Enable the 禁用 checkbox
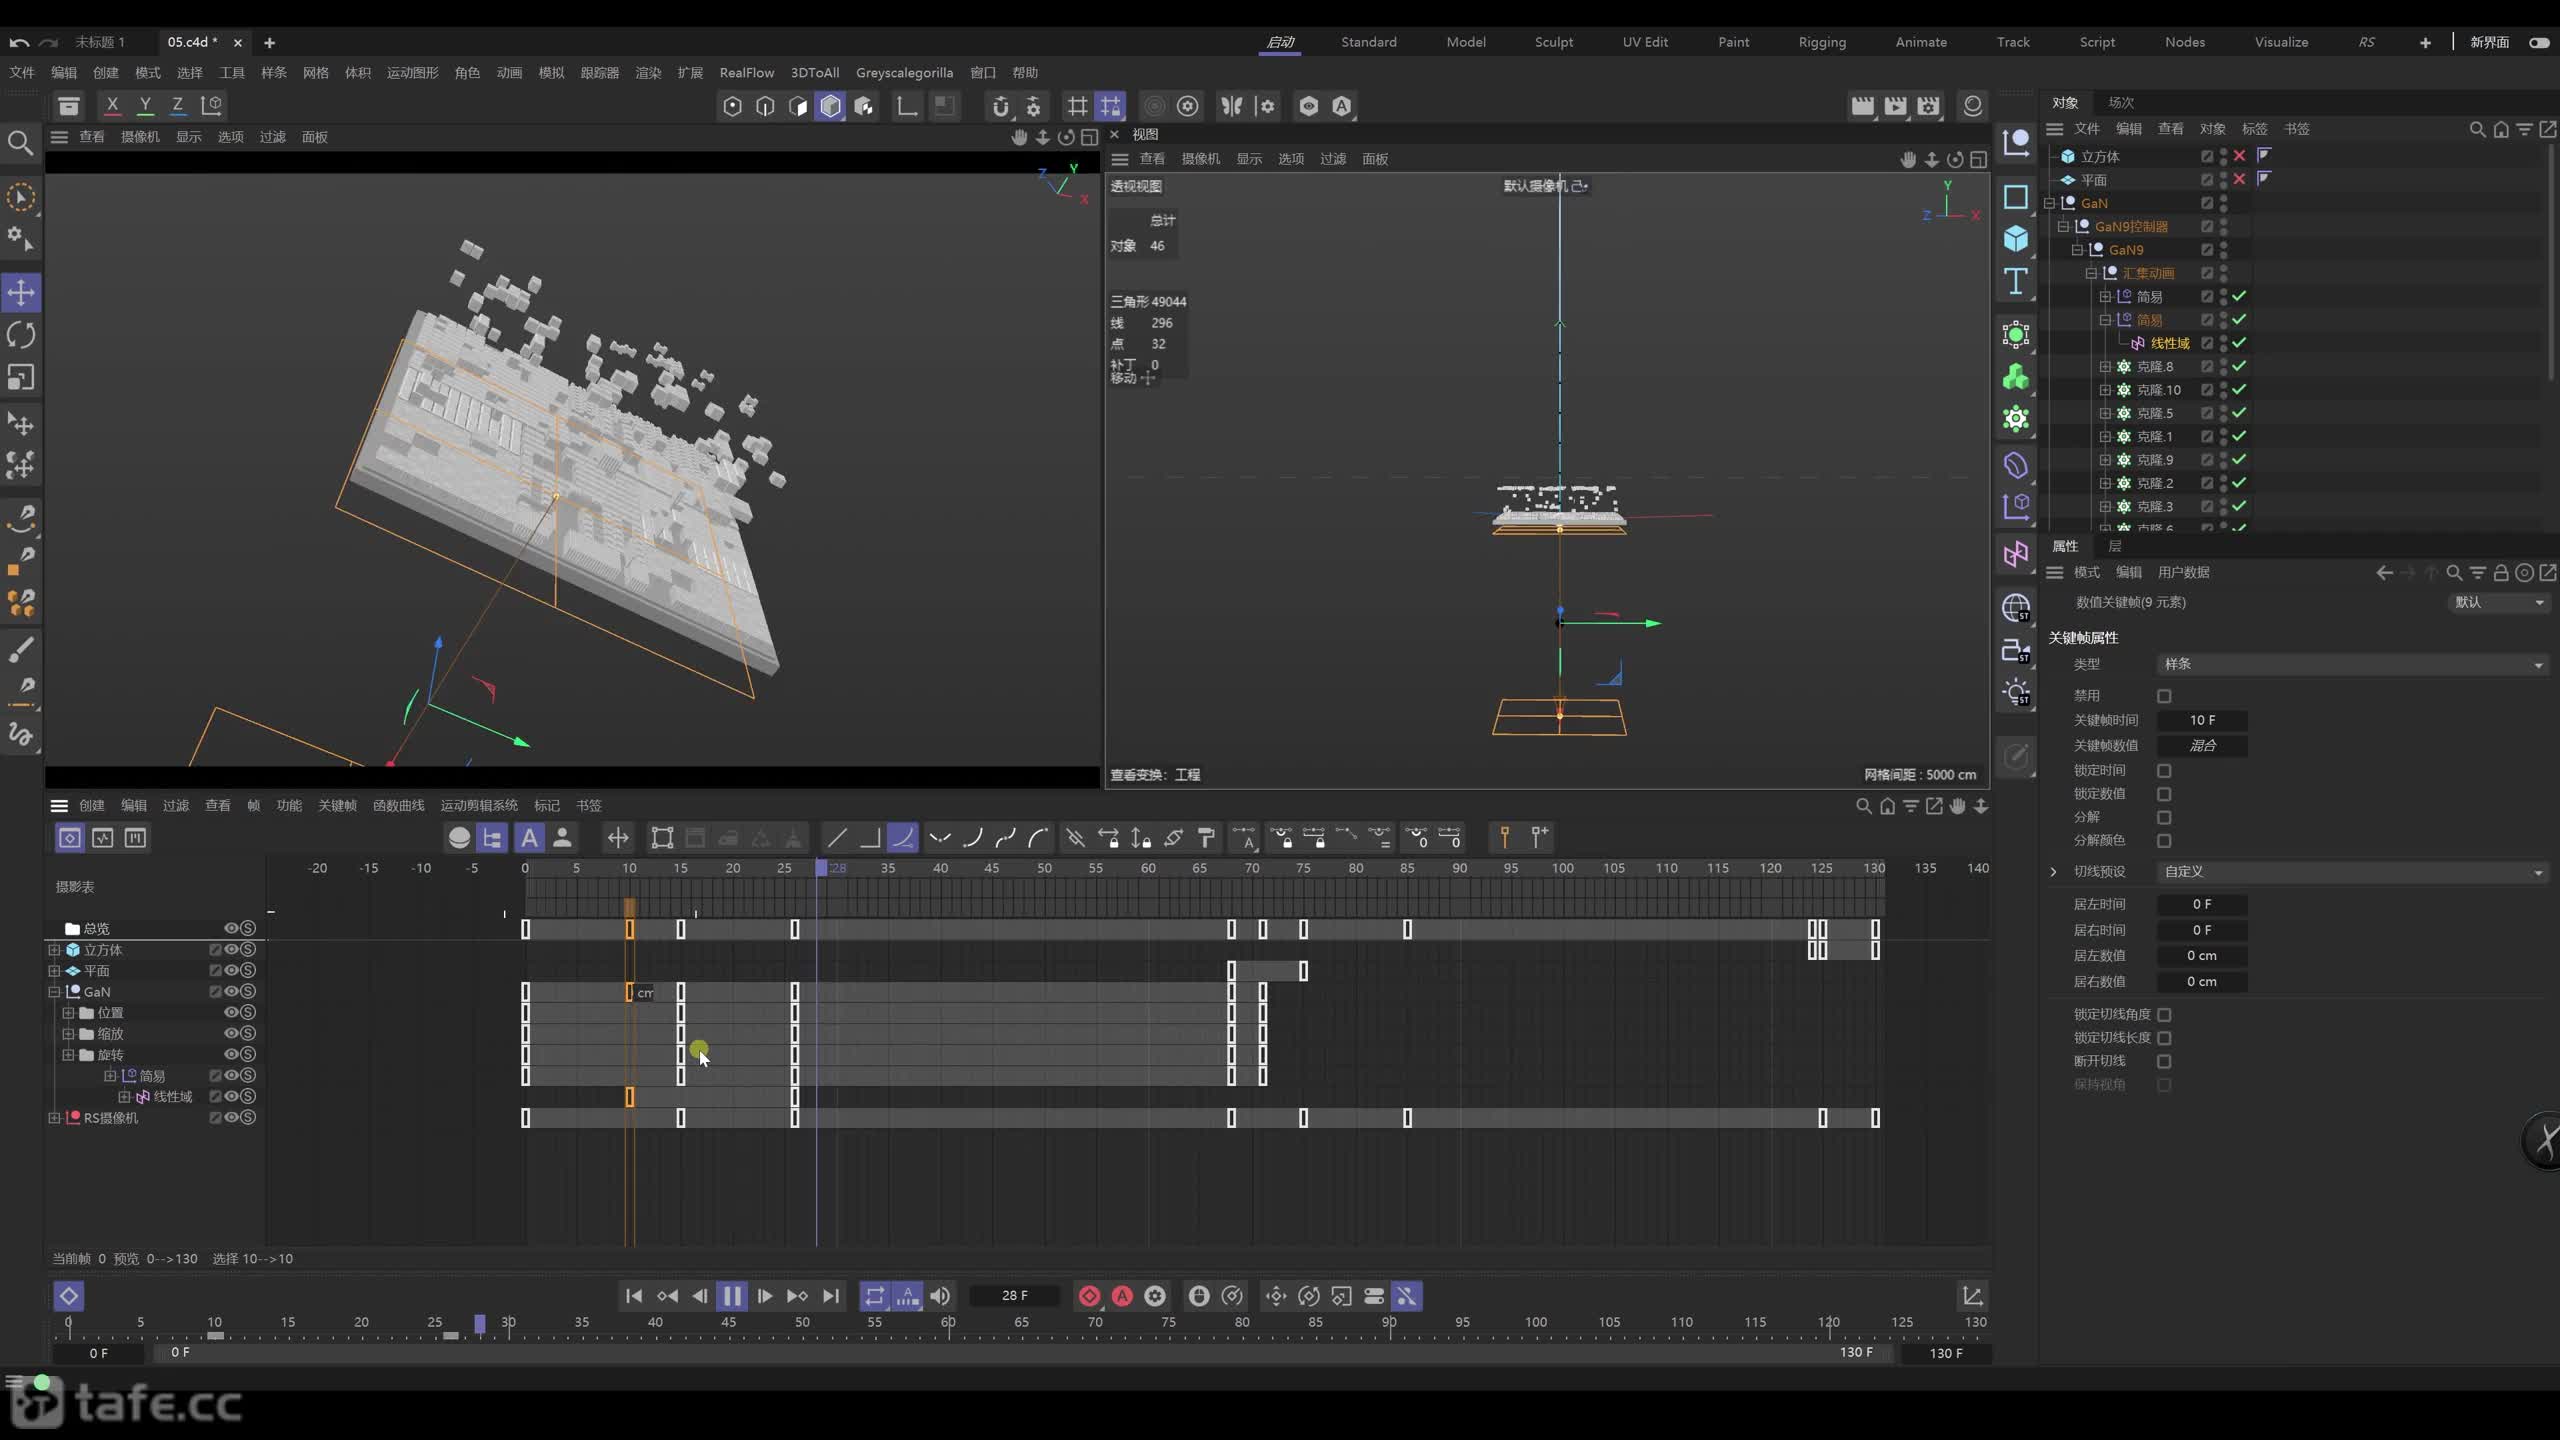The width and height of the screenshot is (2560, 1440). point(2164,696)
